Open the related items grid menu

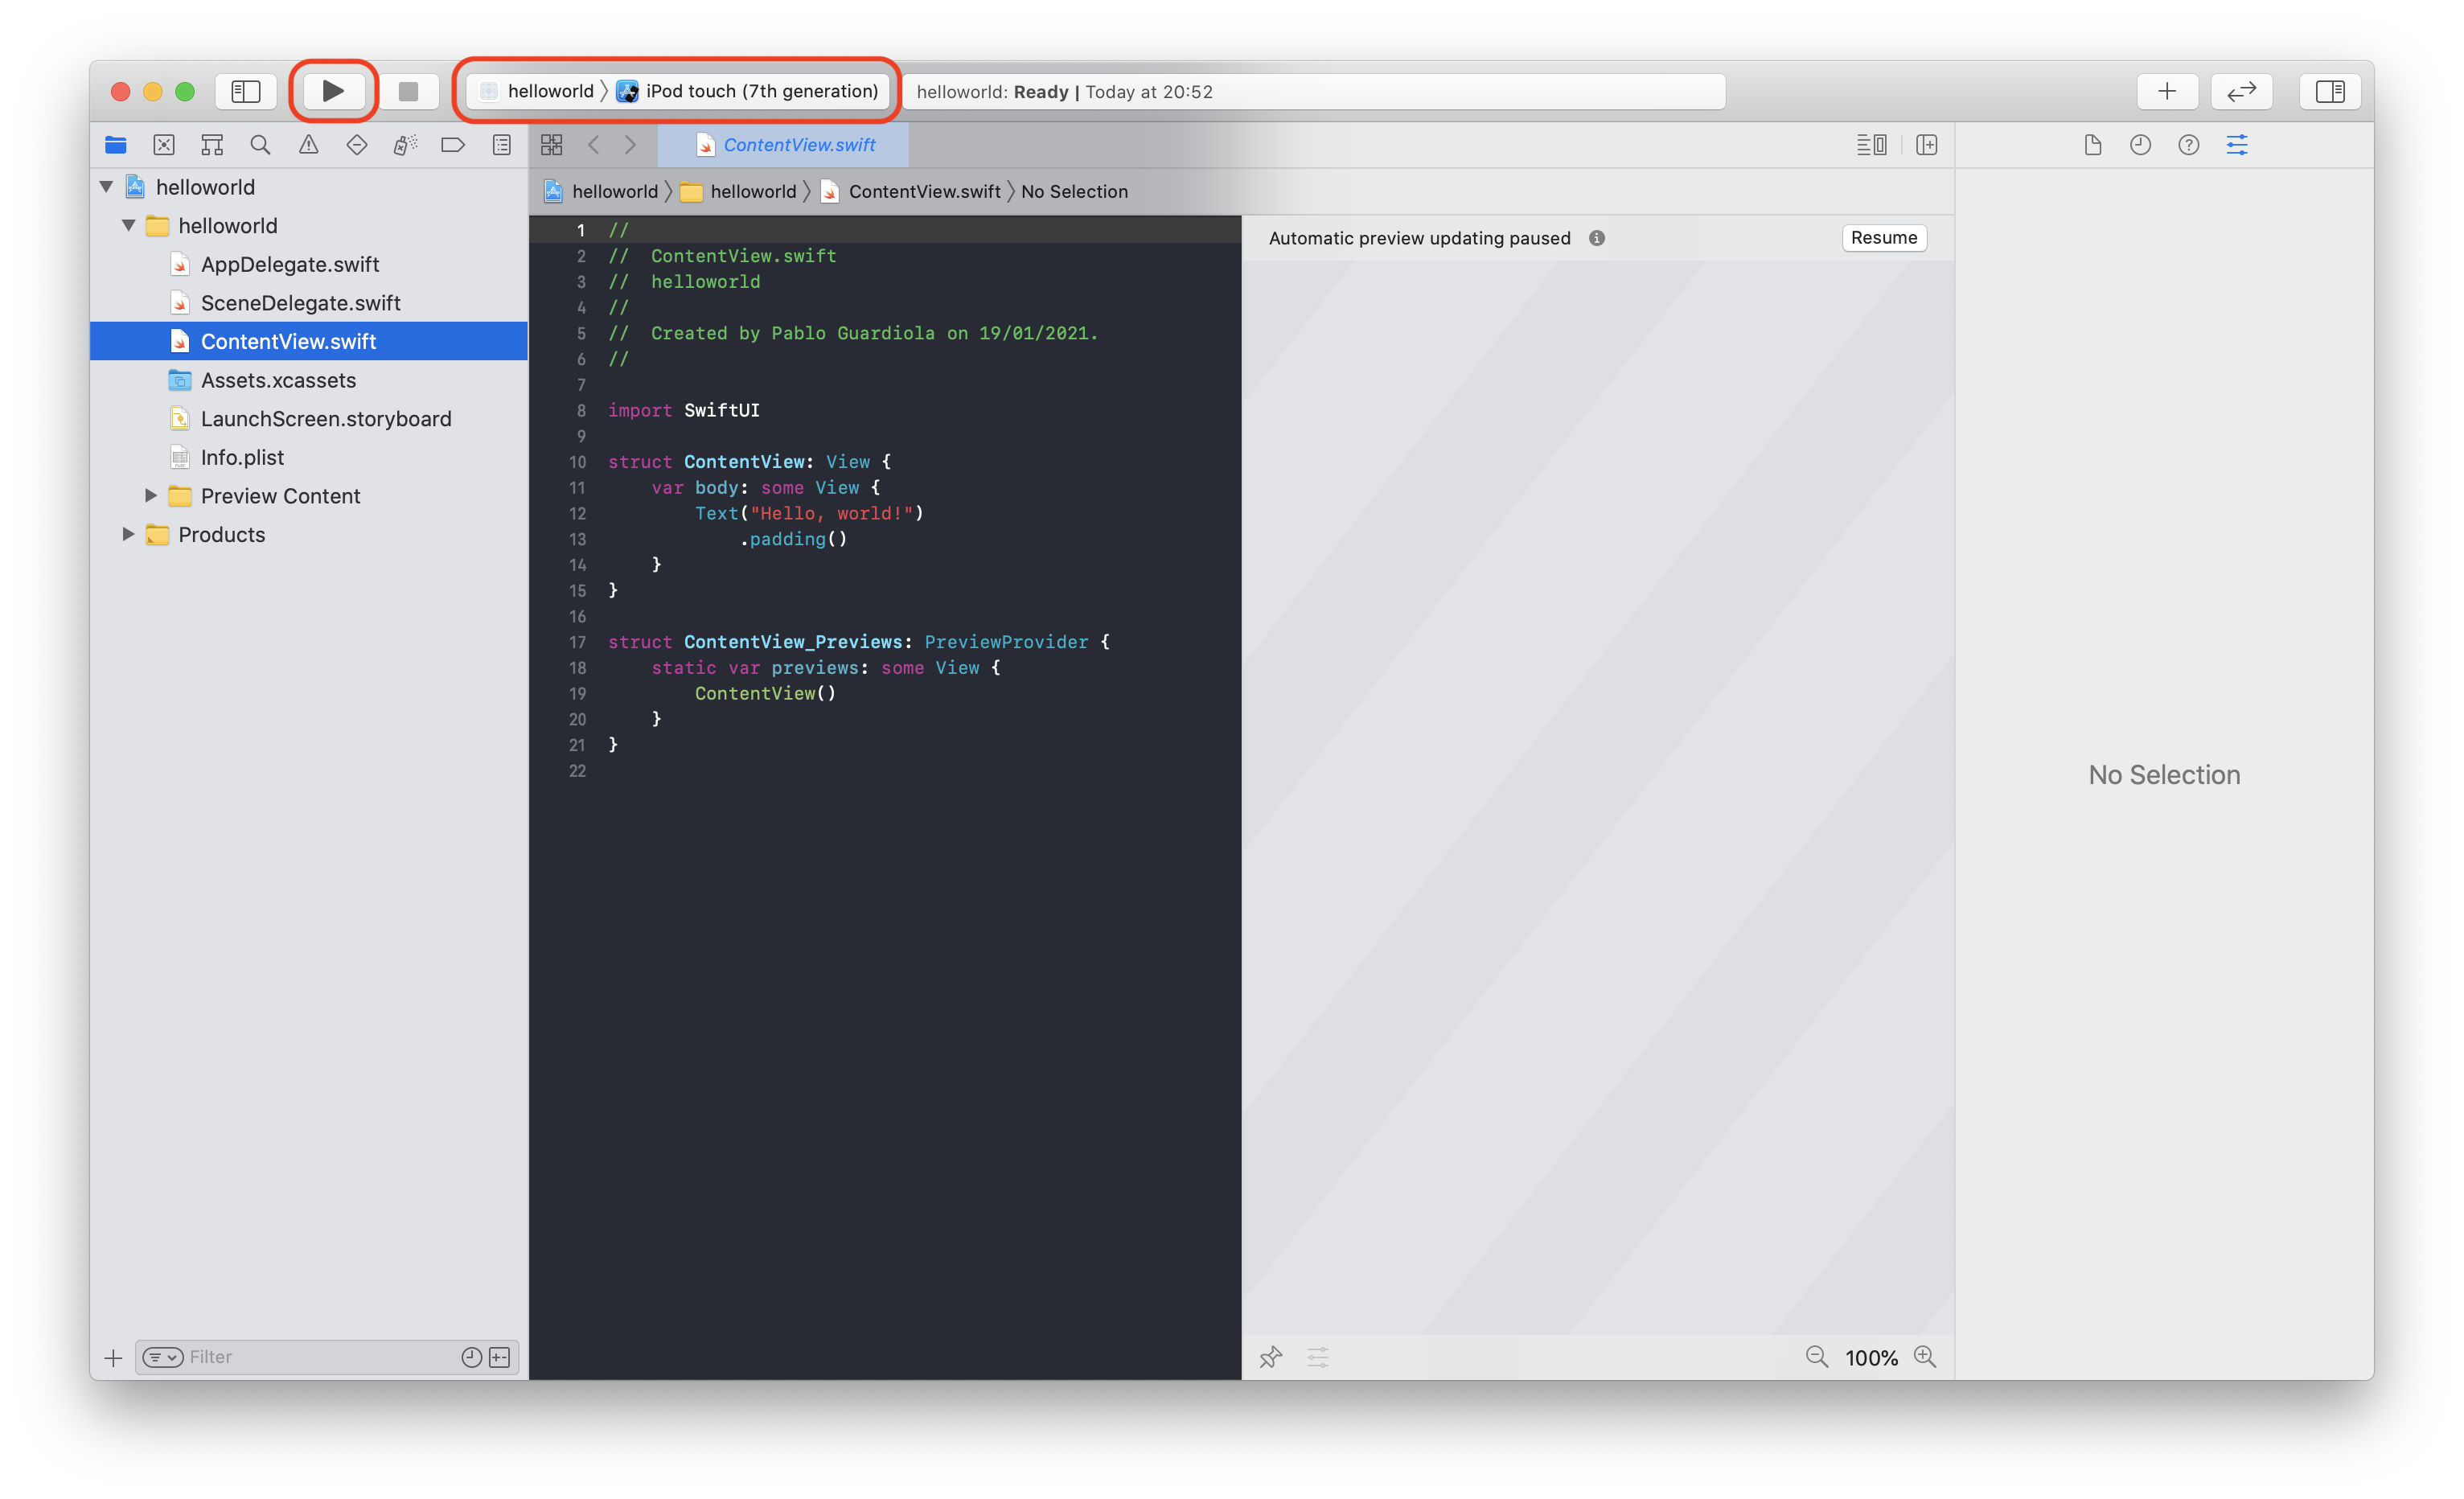pos(552,145)
